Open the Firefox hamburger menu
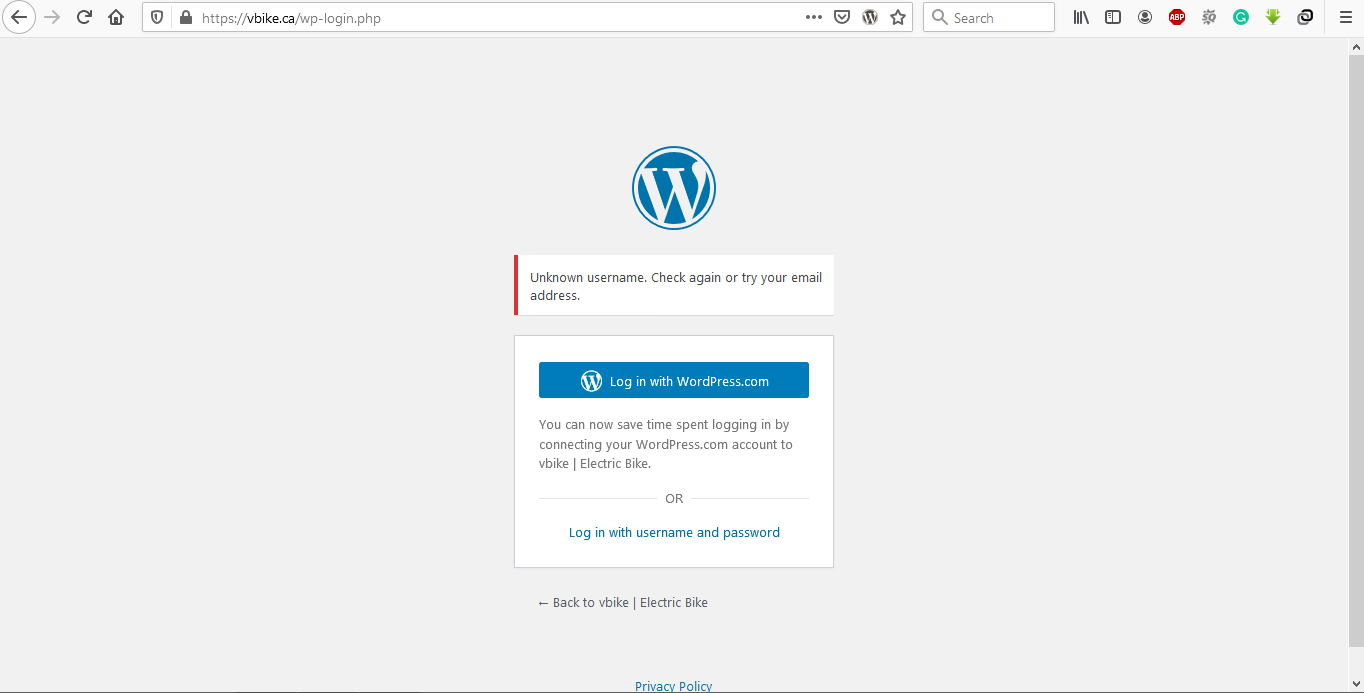The width and height of the screenshot is (1364, 693). click(1345, 17)
